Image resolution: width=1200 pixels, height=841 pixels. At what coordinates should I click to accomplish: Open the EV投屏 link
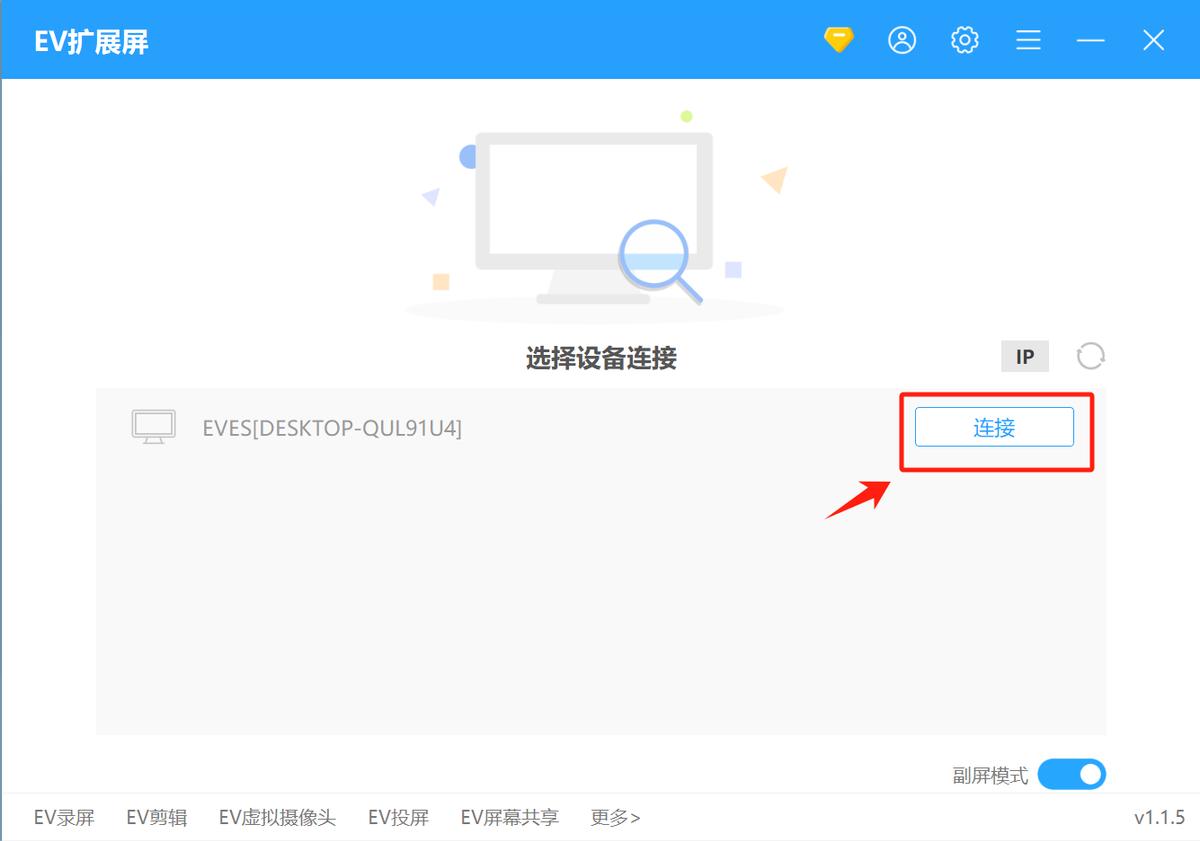tap(398, 817)
